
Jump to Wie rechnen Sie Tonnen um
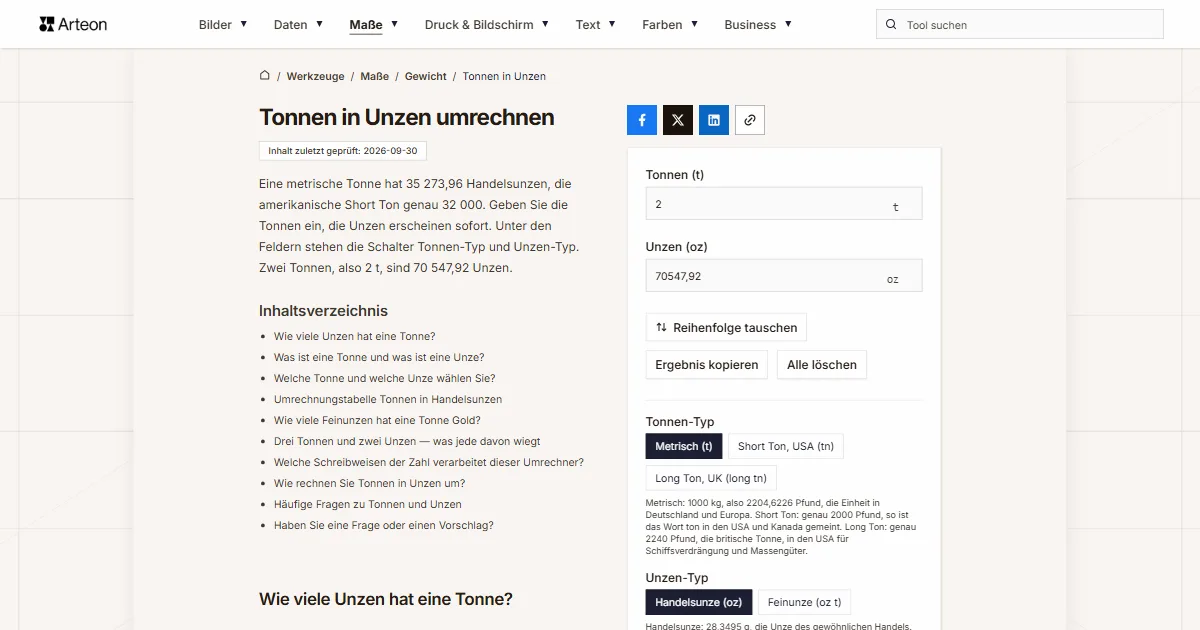tap(370, 483)
